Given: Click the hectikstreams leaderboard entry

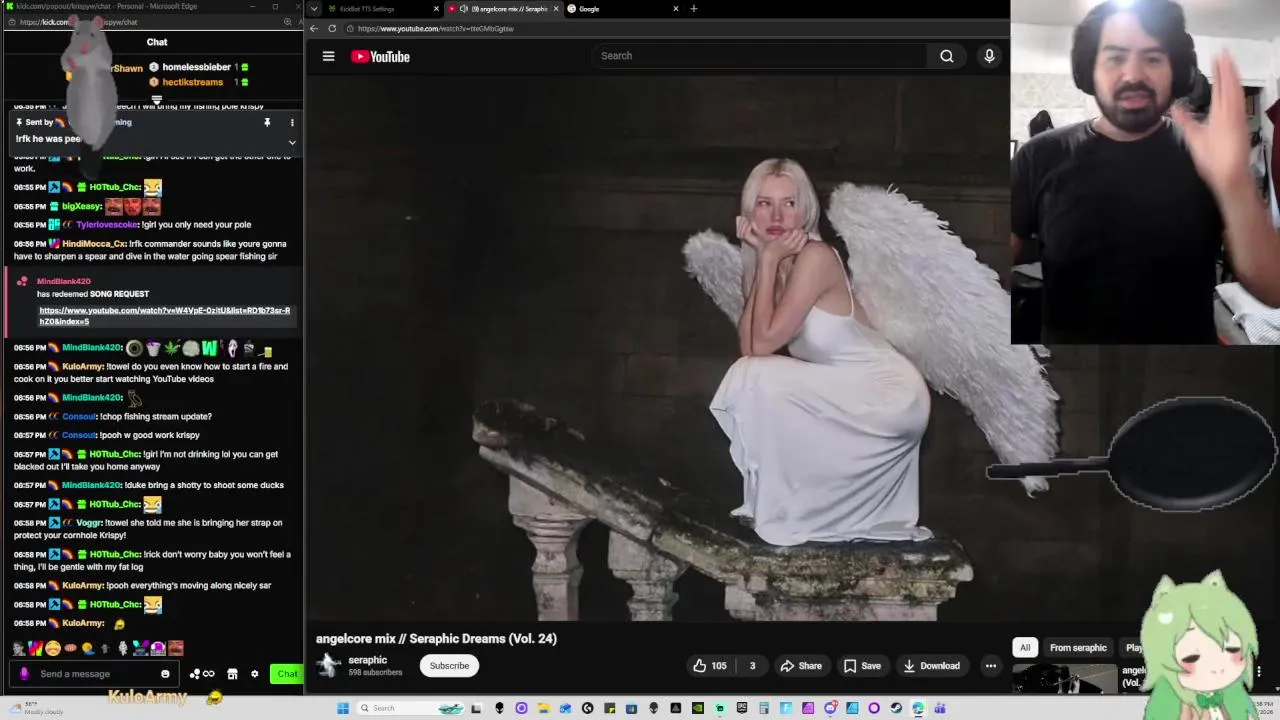Looking at the screenshot, I should coord(199,82).
